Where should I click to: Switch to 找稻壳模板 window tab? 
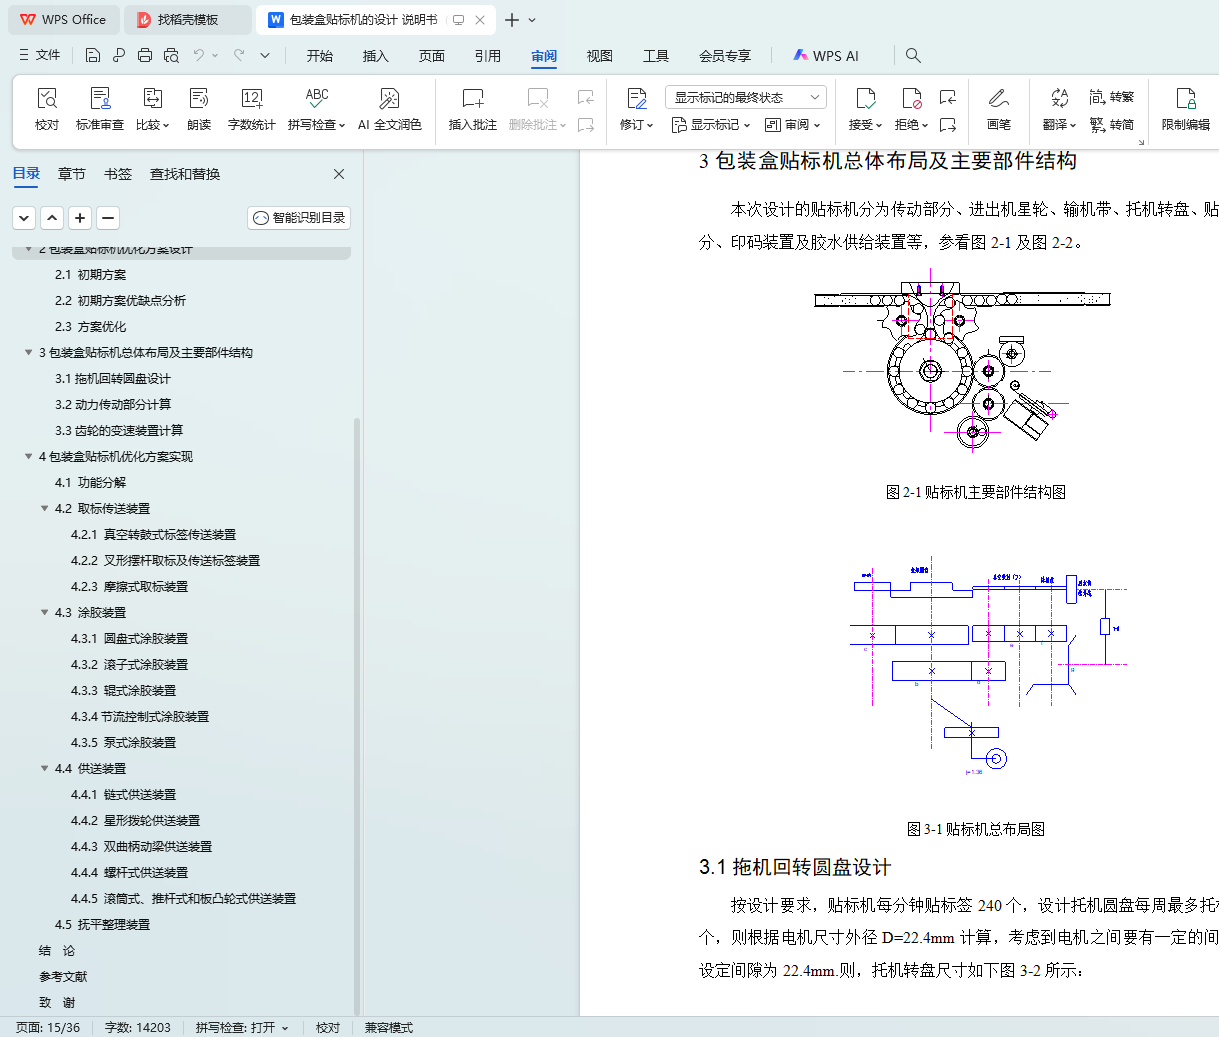tap(190, 20)
